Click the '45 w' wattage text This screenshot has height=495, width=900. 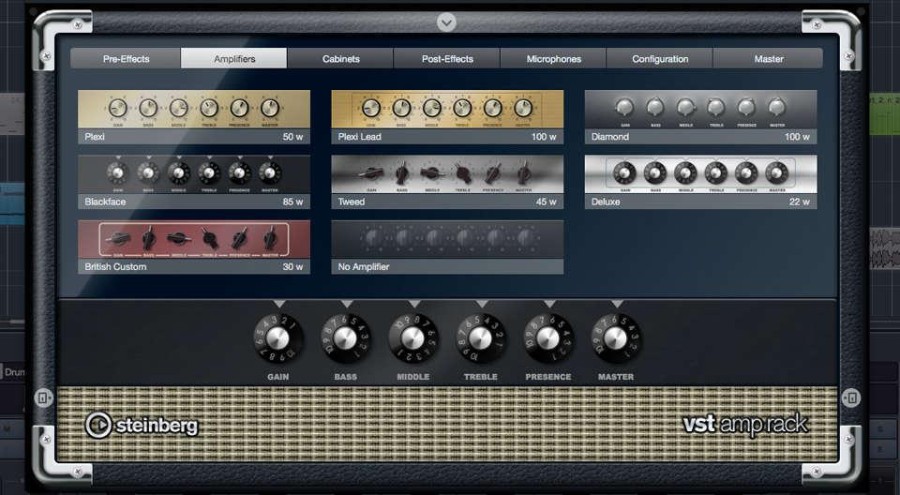(x=546, y=202)
